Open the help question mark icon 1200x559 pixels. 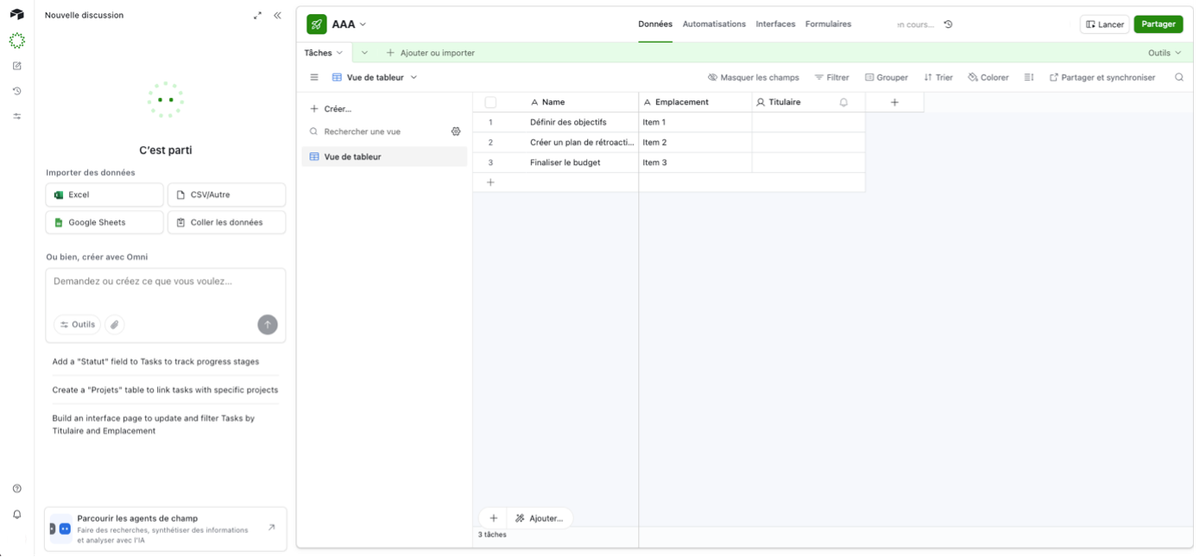[x=17, y=489]
